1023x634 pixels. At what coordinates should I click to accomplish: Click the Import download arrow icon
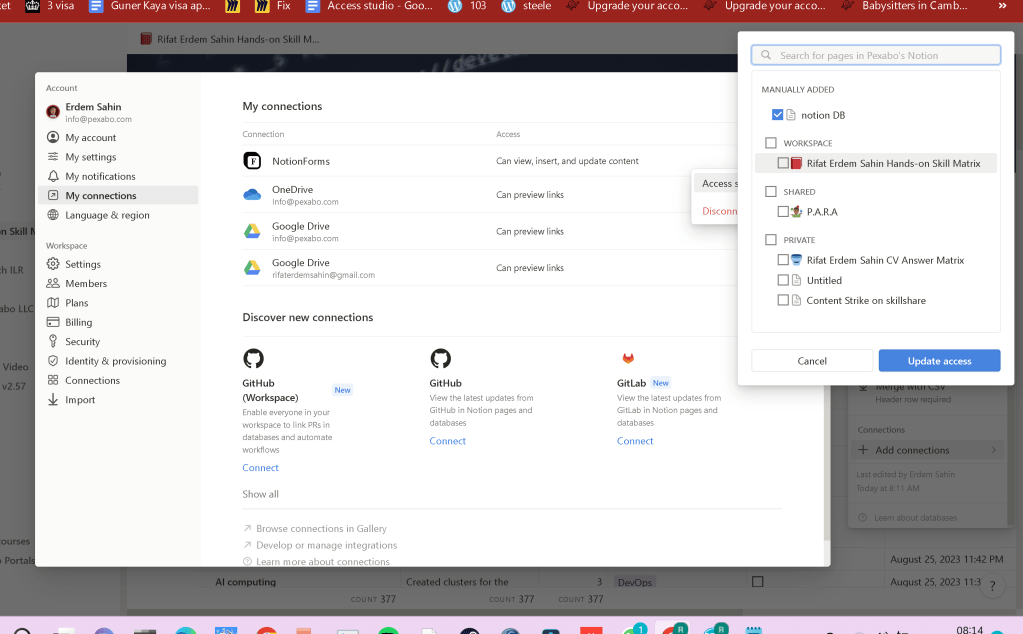(53, 399)
